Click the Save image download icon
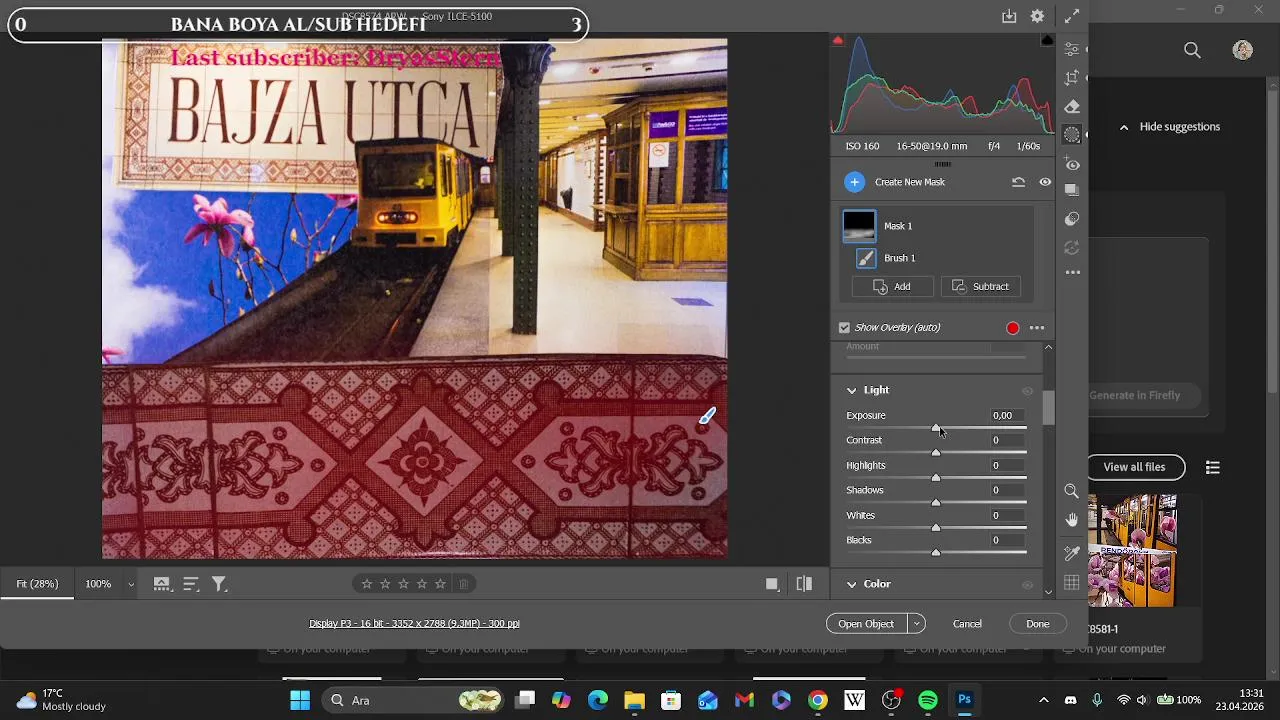Image resolution: width=1280 pixels, height=720 pixels. [x=1009, y=16]
